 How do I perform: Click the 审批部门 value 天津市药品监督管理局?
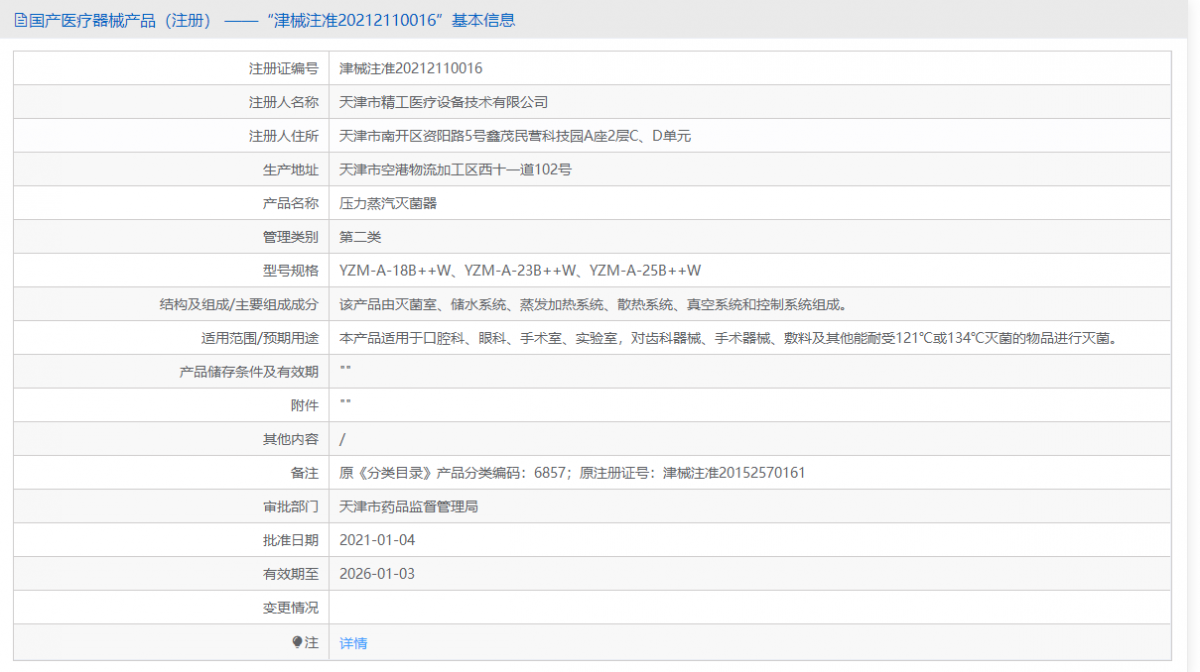(x=410, y=506)
